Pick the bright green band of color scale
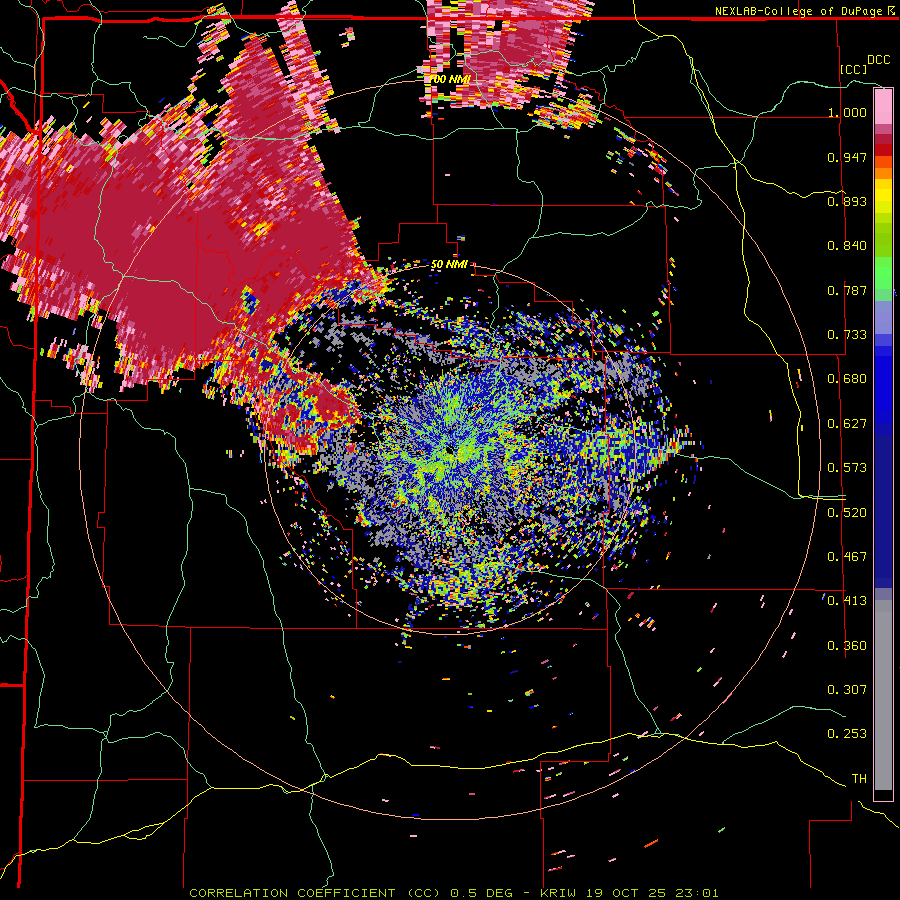This screenshot has height=900, width=900. (883, 271)
